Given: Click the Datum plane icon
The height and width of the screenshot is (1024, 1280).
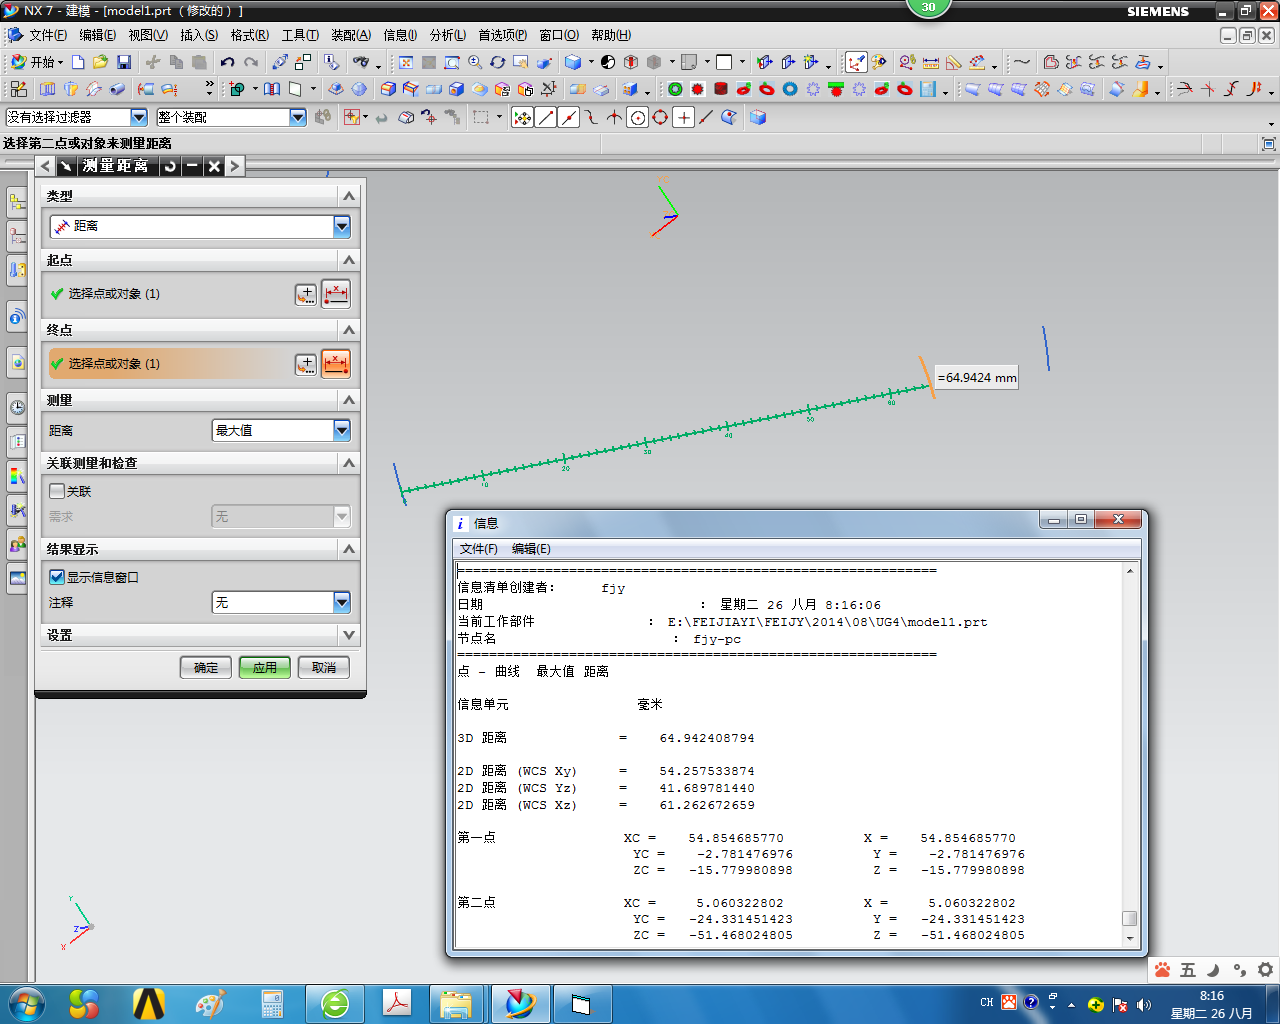Looking at the screenshot, I should pyautogui.click(x=295, y=89).
